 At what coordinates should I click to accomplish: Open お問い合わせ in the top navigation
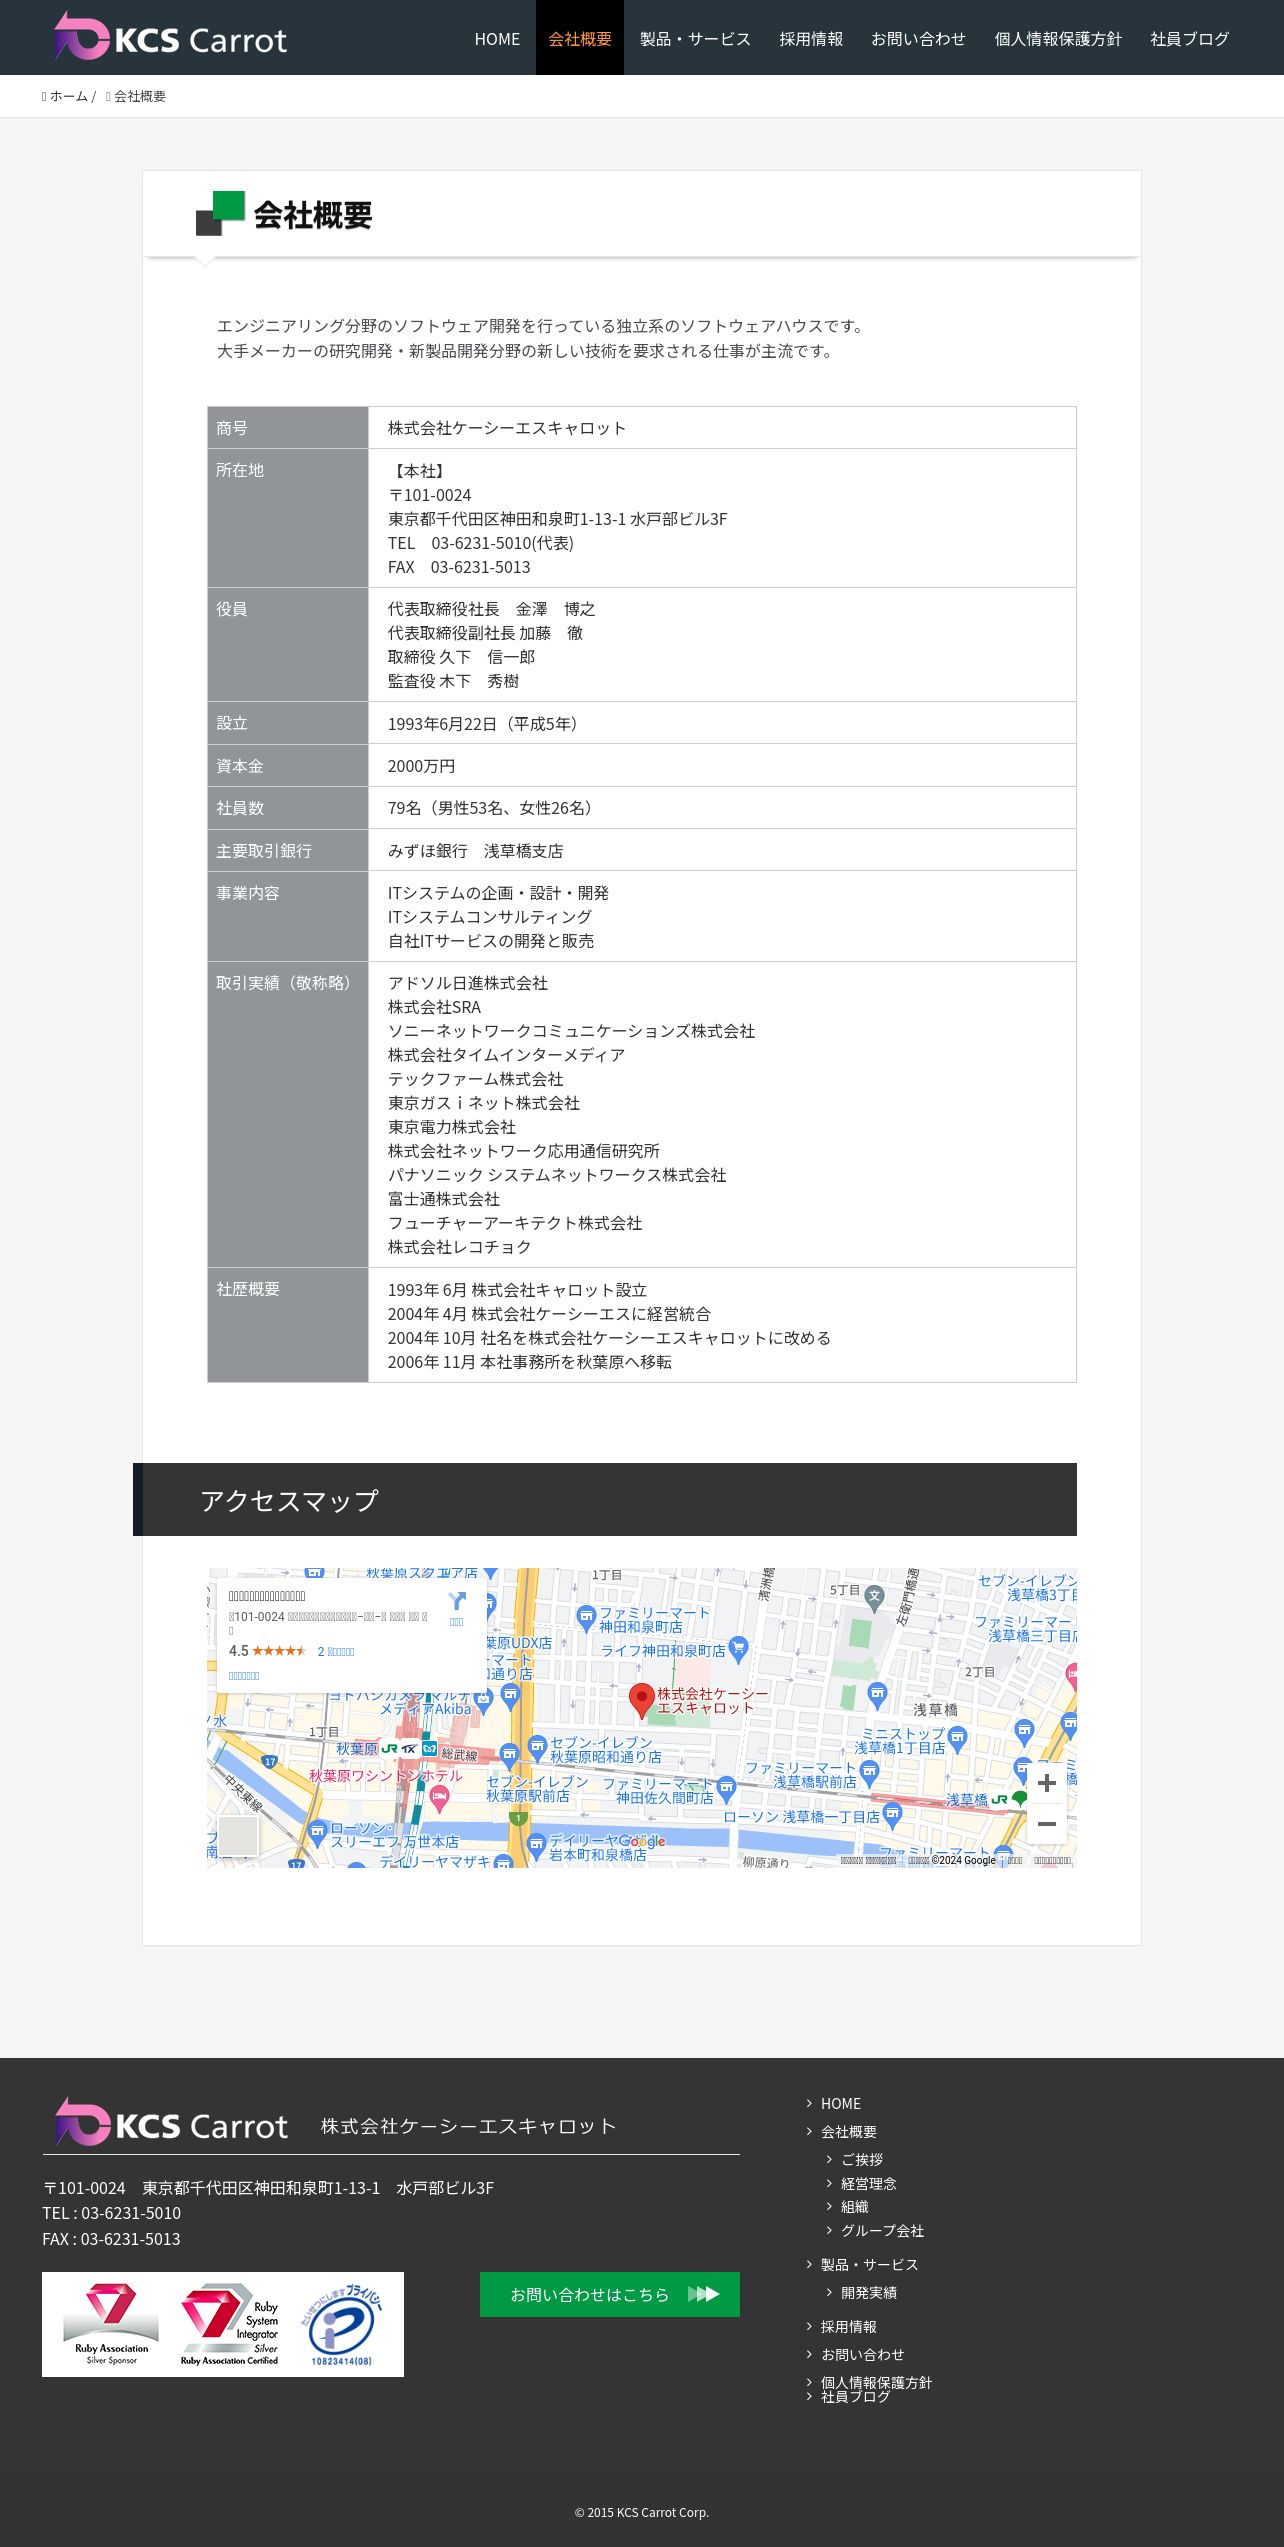click(918, 39)
